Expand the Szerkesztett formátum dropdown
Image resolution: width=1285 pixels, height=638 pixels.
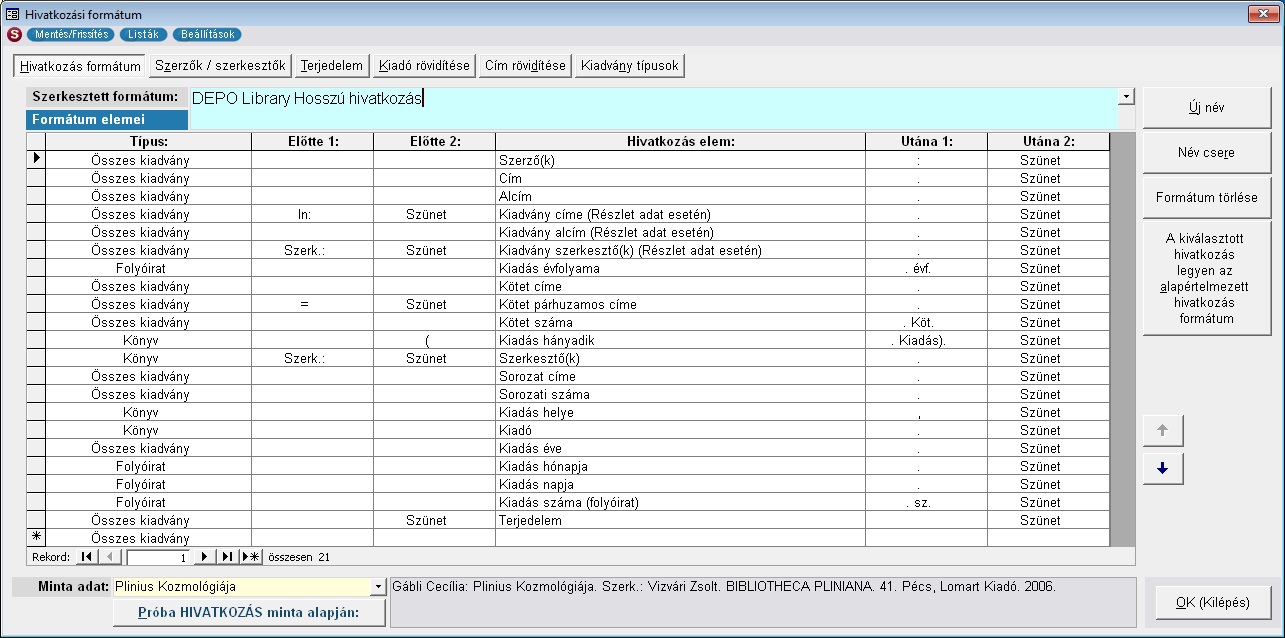pyautogui.click(x=1127, y=97)
